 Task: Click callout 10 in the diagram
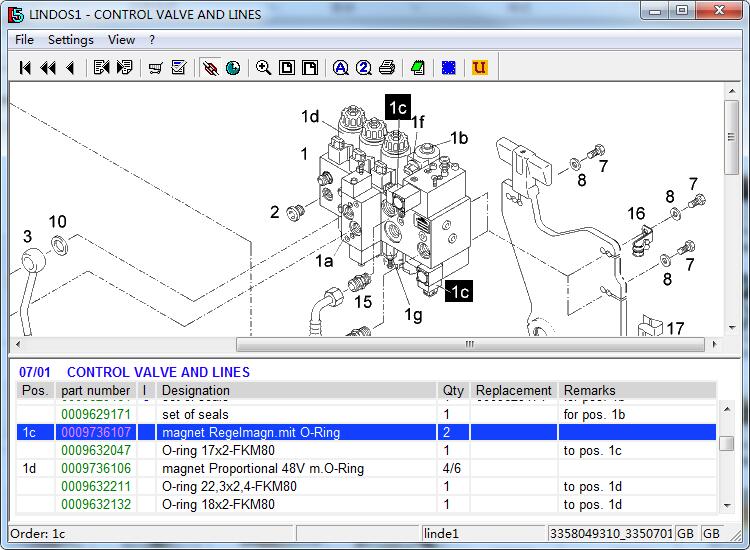click(57, 221)
